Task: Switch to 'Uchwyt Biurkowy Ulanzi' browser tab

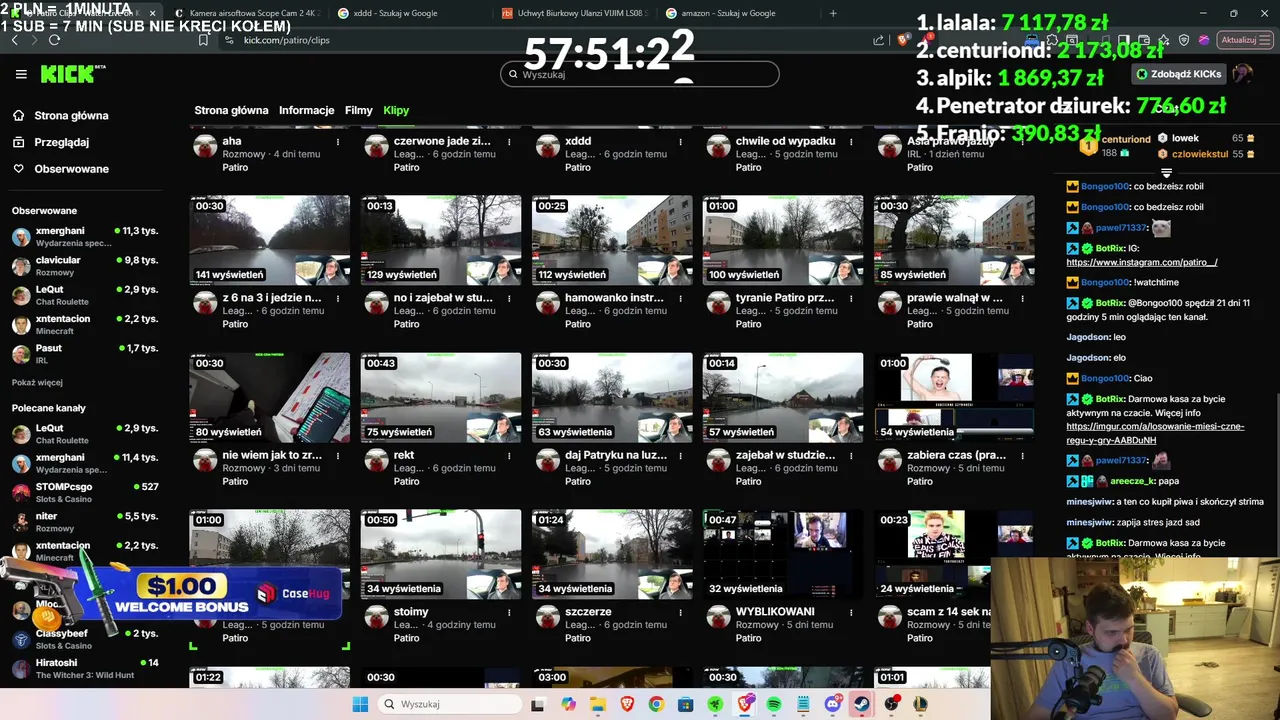Action: [574, 13]
